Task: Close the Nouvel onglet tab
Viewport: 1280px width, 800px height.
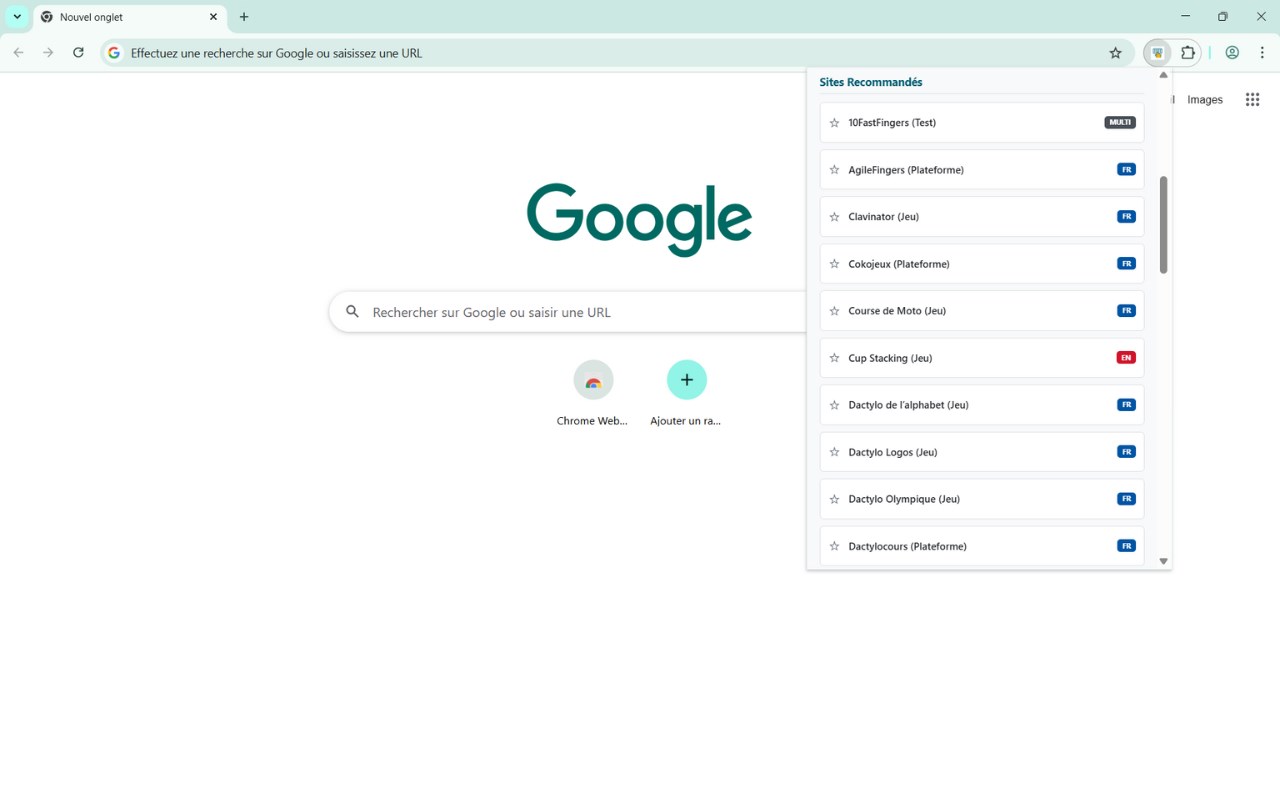Action: pyautogui.click(x=213, y=17)
